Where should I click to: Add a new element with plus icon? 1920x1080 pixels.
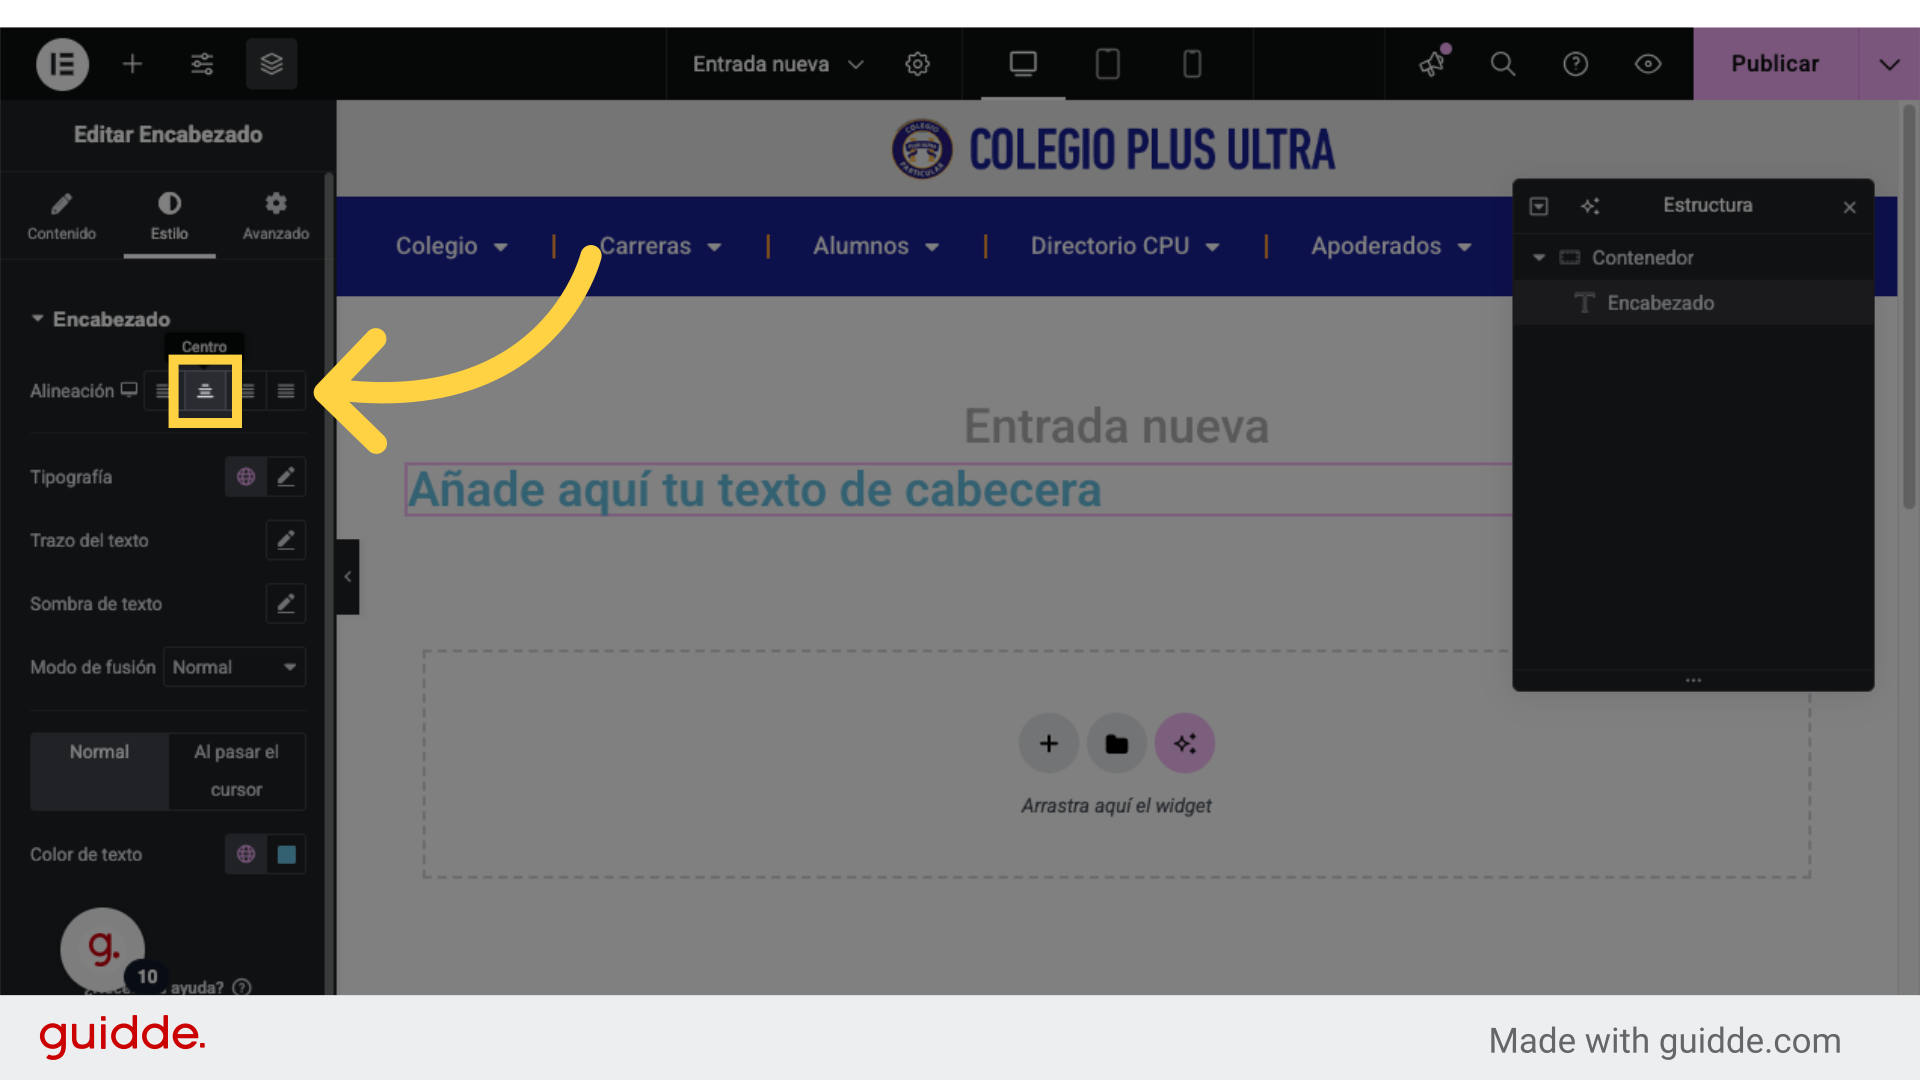tap(132, 64)
